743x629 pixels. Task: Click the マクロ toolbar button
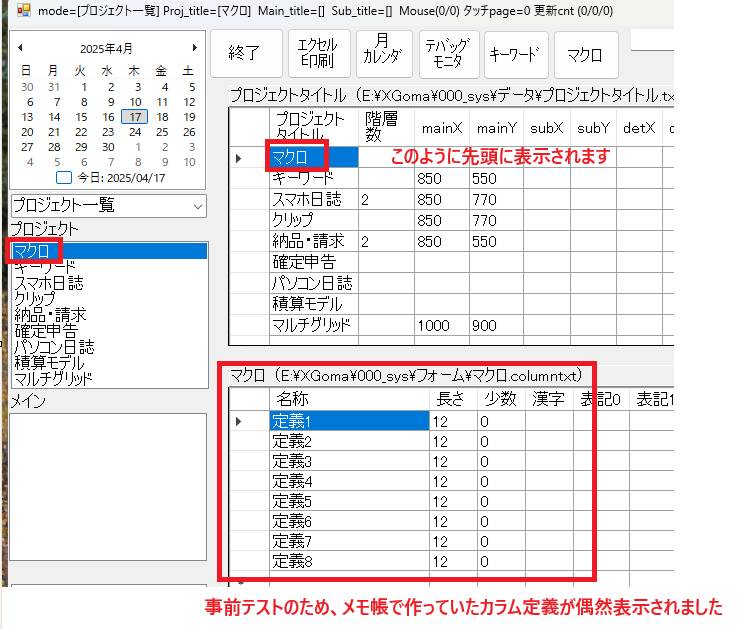click(584, 55)
